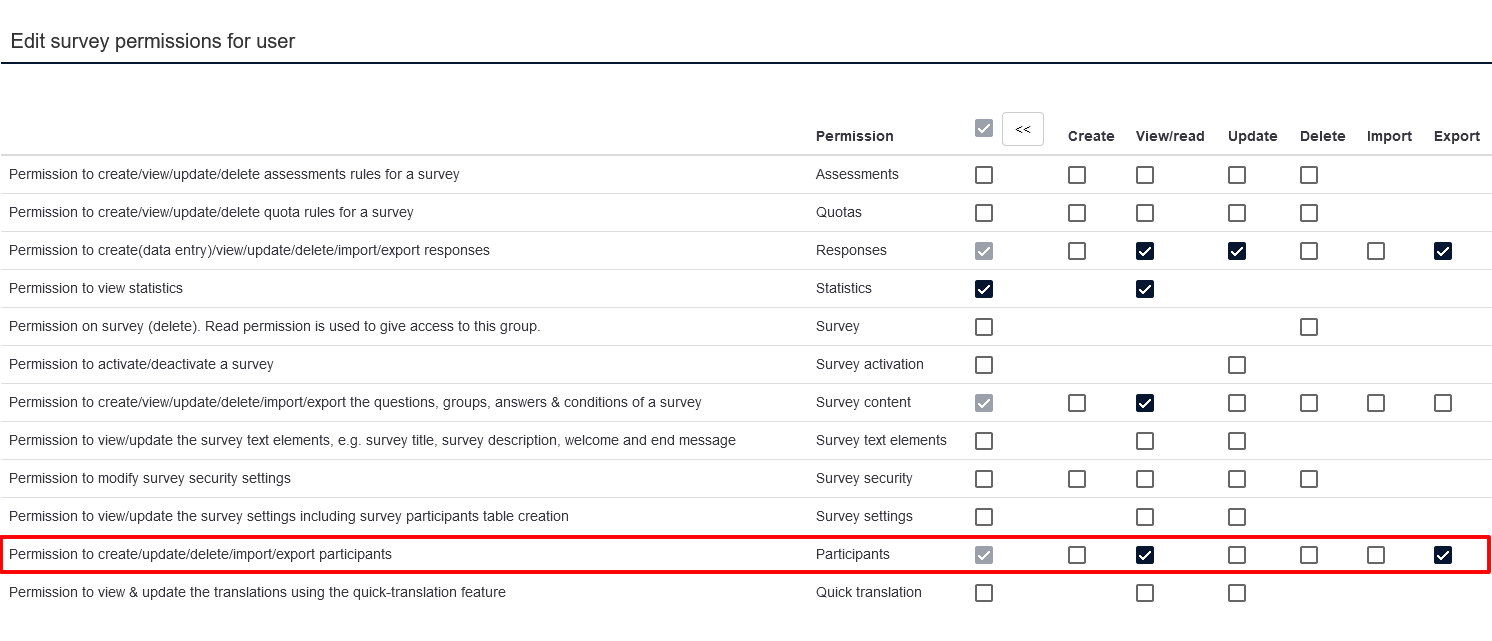1492x641 pixels.
Task: Enable Create permission for Survey security
Action: 1077,479
